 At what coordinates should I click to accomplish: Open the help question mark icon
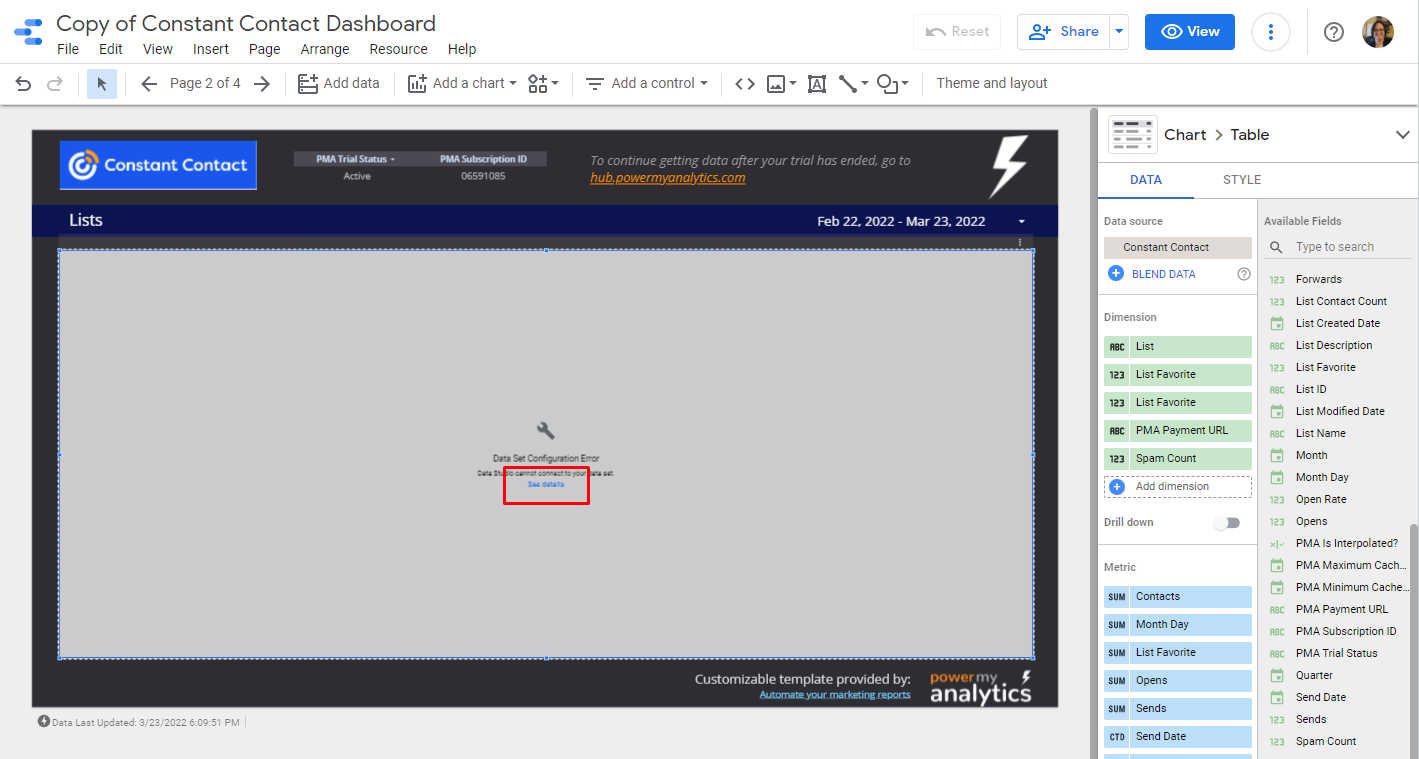(1333, 32)
